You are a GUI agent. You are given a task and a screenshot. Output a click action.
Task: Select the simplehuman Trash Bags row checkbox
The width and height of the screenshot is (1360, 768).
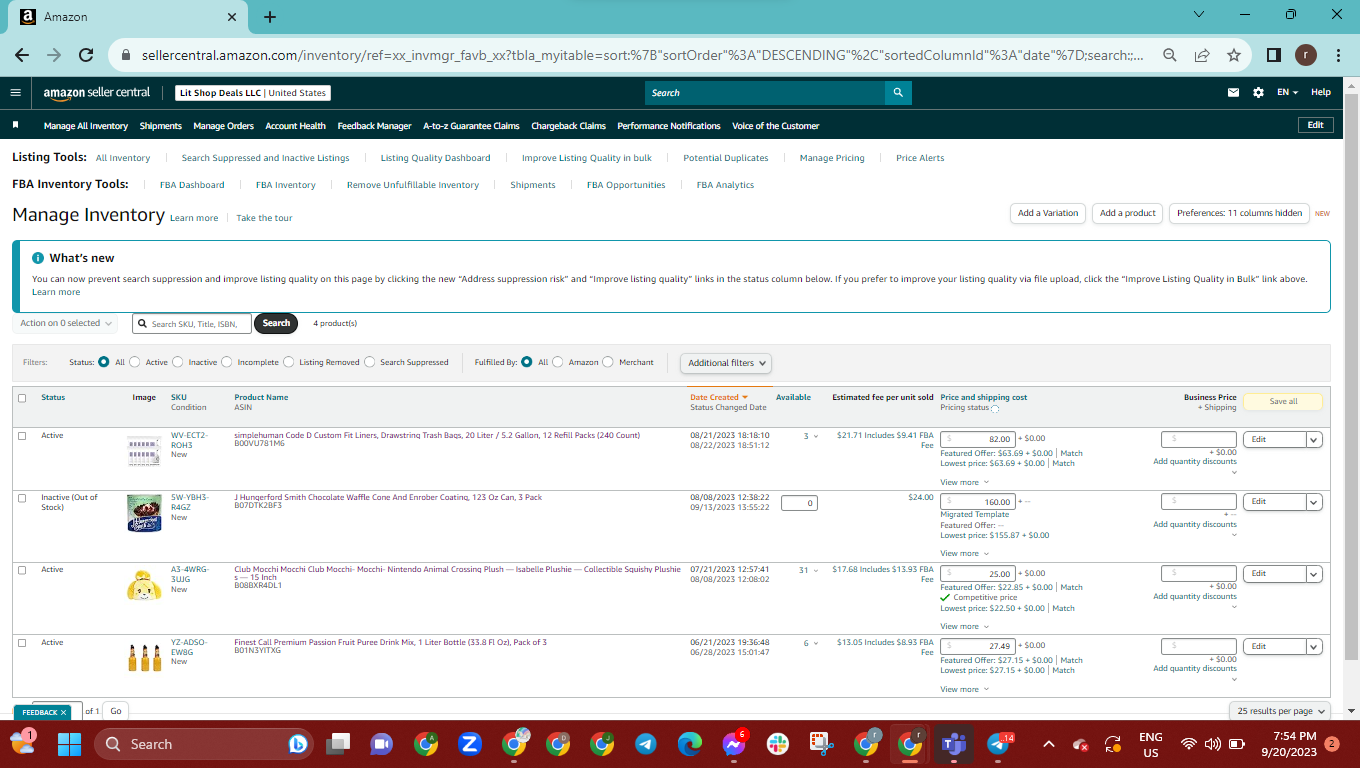coord(22,436)
